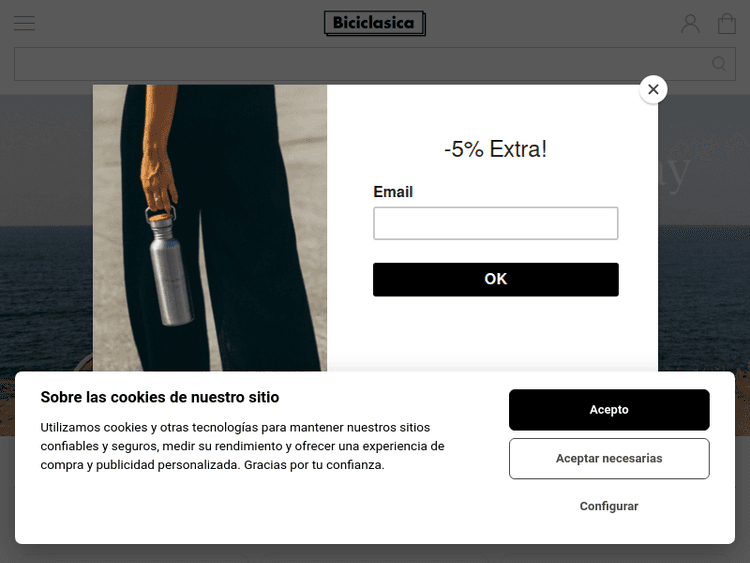
Task: Choose Aceptar necesarias cookies option
Action: [x=609, y=459]
